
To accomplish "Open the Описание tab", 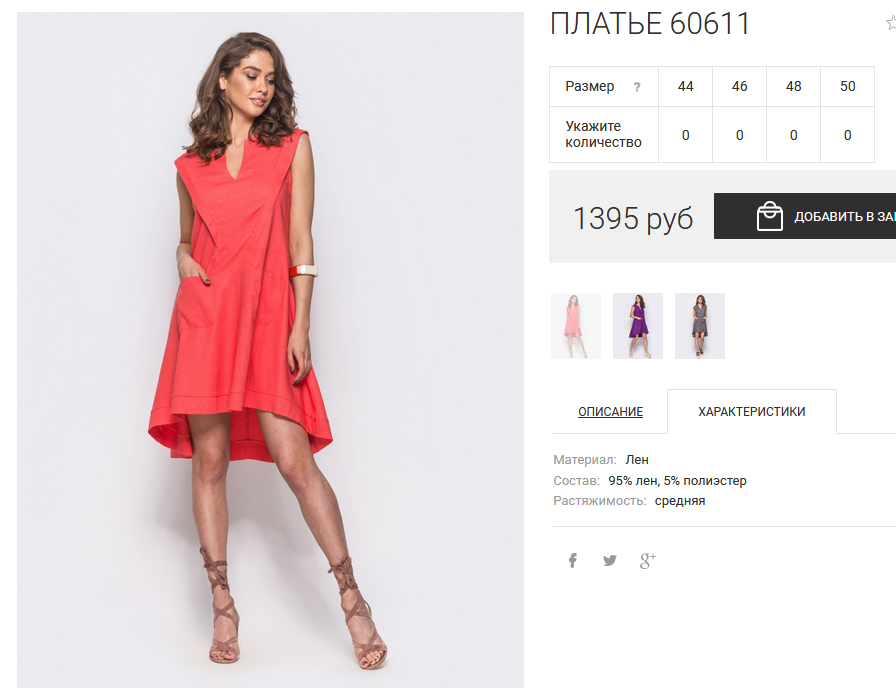I will click(x=610, y=411).
